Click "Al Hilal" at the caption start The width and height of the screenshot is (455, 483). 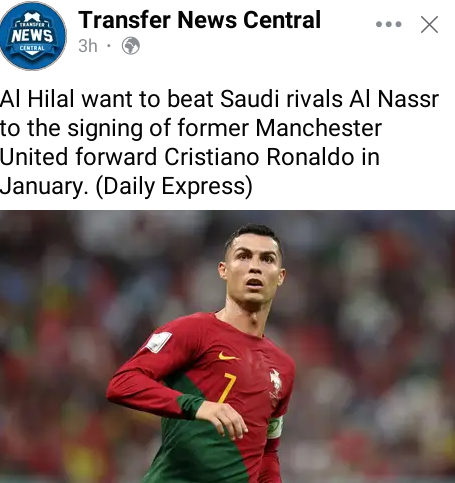pyautogui.click(x=37, y=99)
